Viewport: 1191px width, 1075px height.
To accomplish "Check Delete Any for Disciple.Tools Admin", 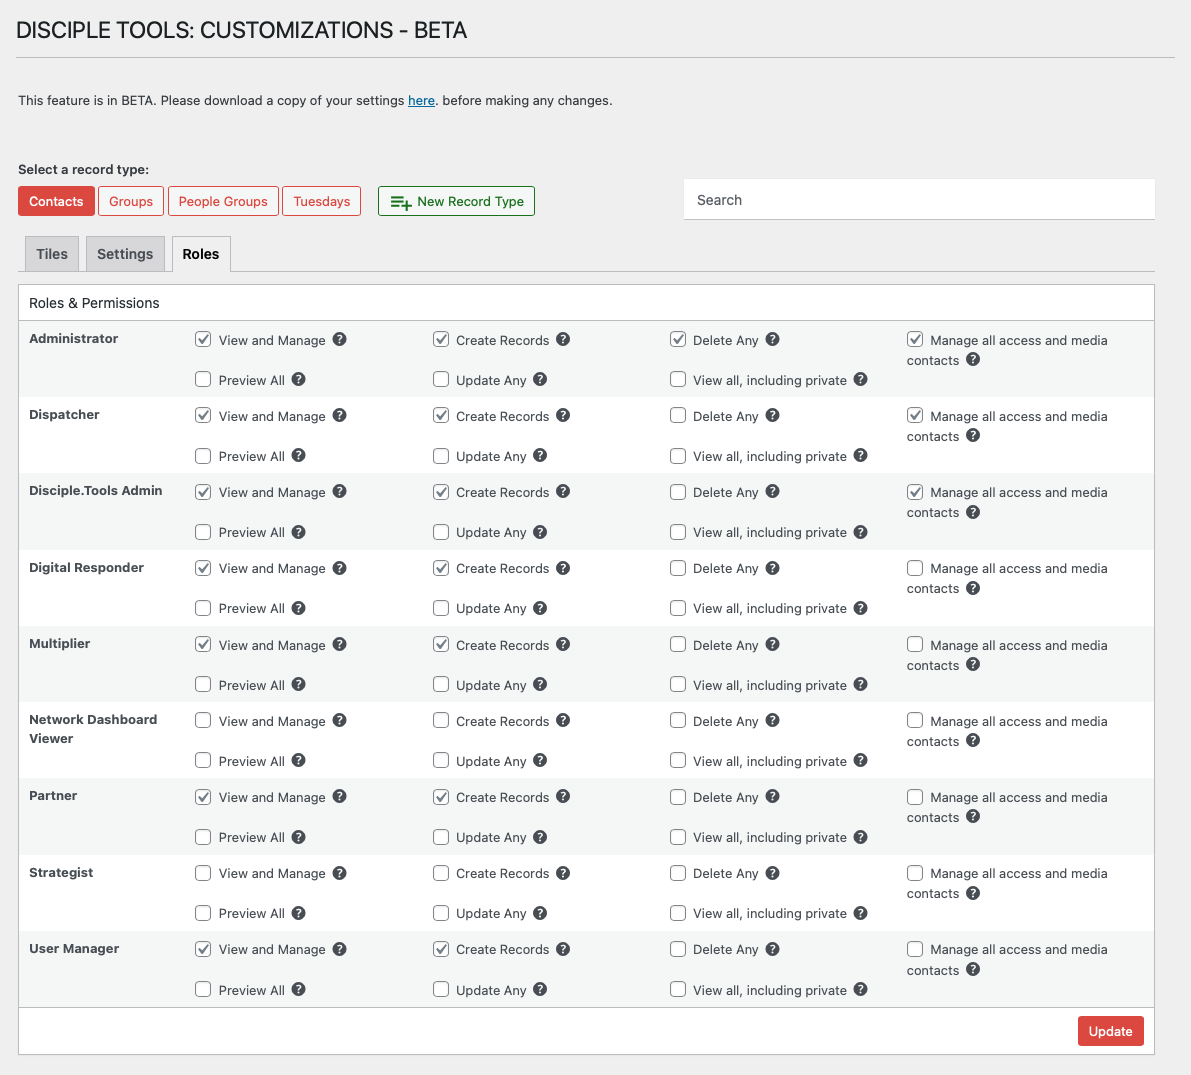I will pyautogui.click(x=678, y=492).
